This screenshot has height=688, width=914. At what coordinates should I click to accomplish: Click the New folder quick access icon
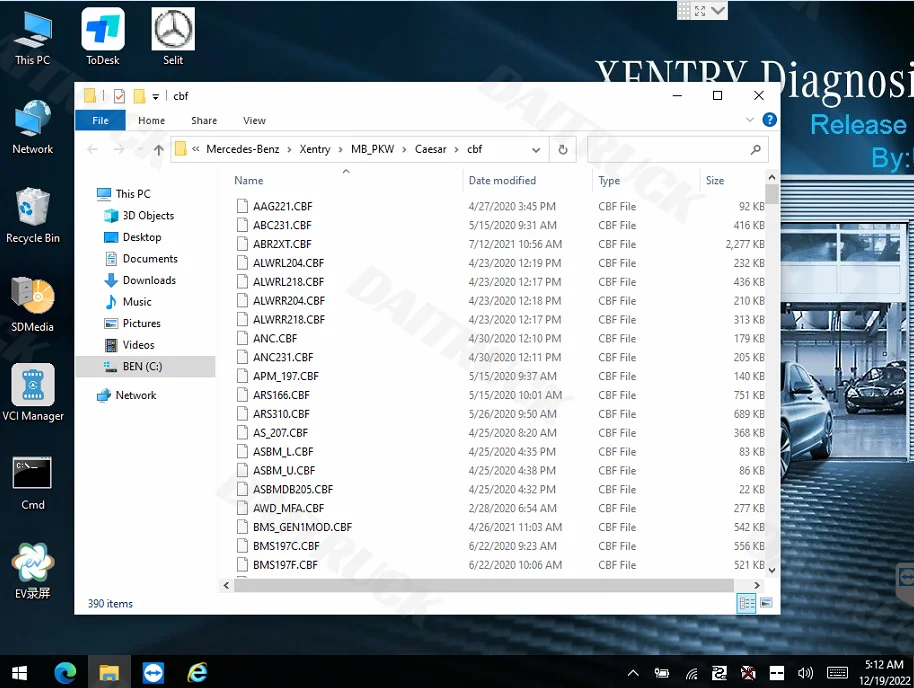point(139,96)
